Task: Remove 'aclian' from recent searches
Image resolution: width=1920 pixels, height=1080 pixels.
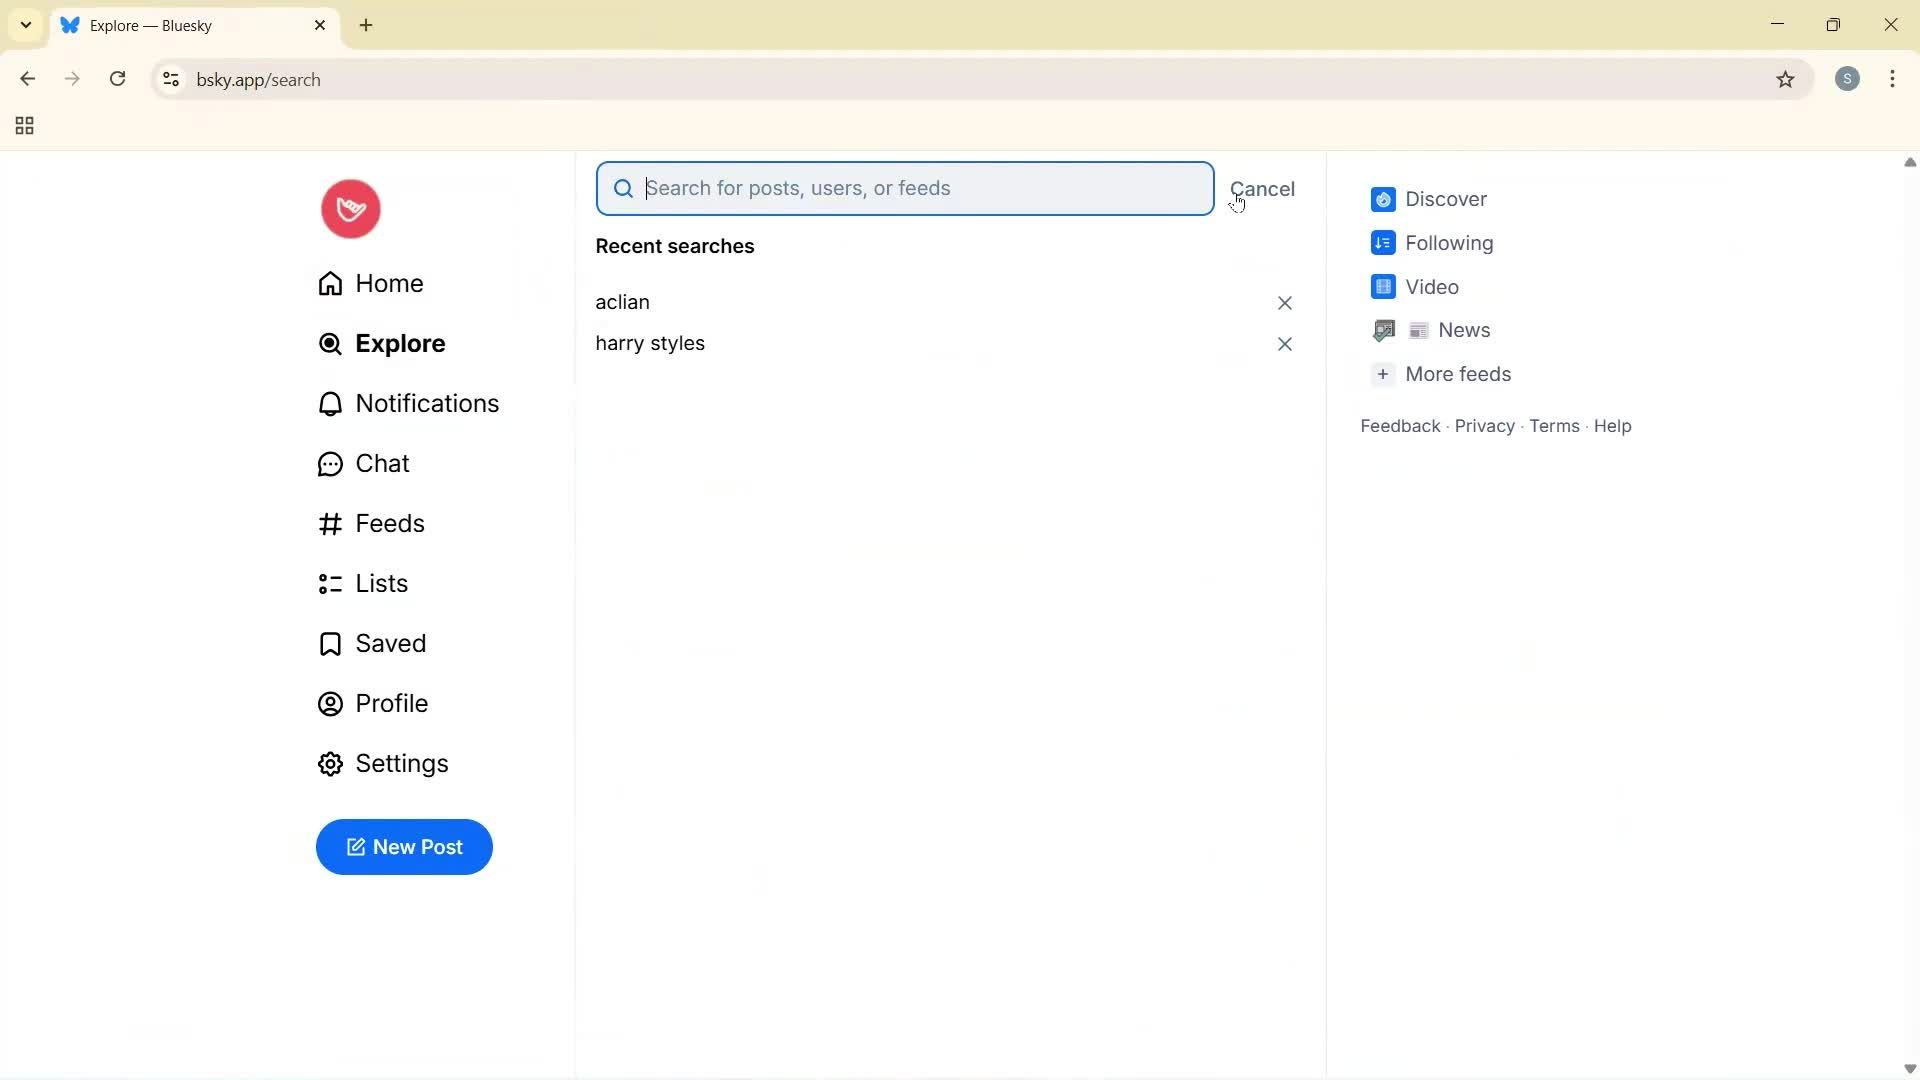Action: coord(1285,302)
